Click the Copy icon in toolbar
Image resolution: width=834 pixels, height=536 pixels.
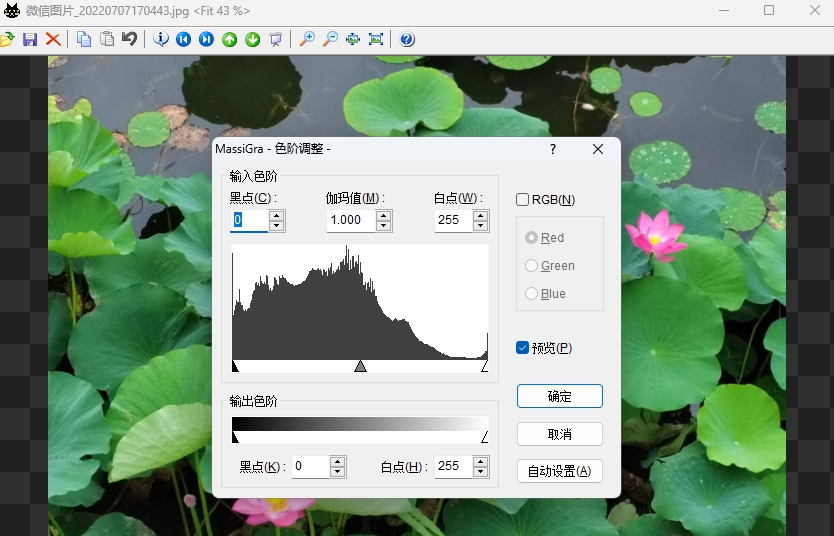84,39
